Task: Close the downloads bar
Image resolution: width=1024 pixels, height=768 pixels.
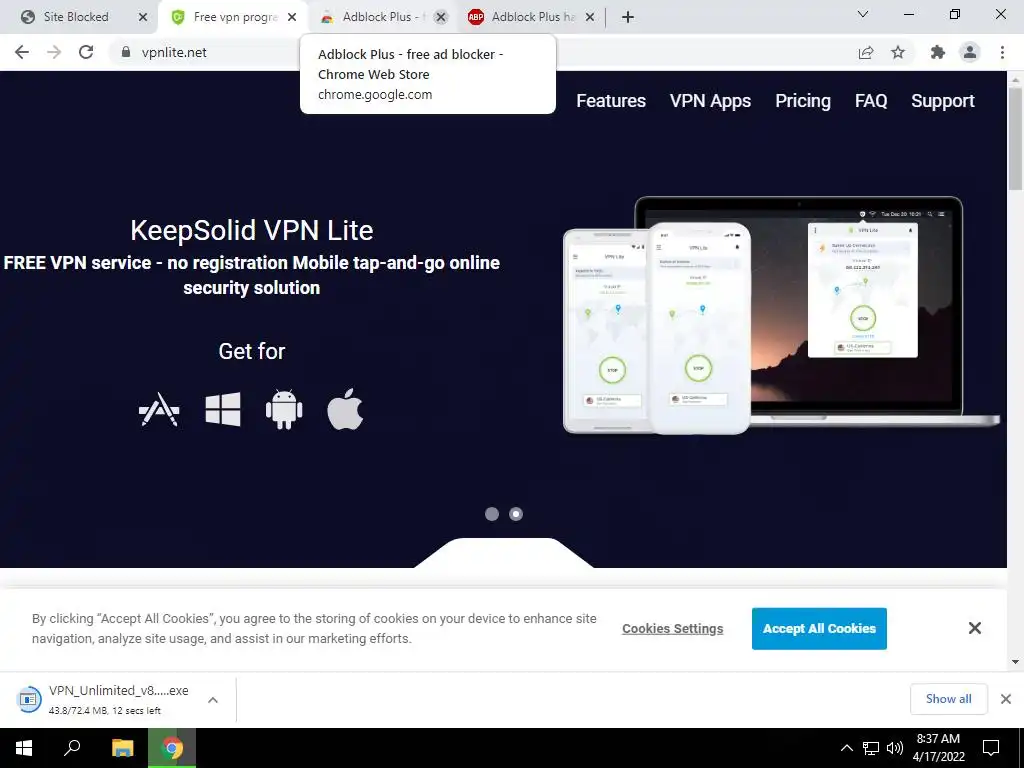Action: [1006, 699]
